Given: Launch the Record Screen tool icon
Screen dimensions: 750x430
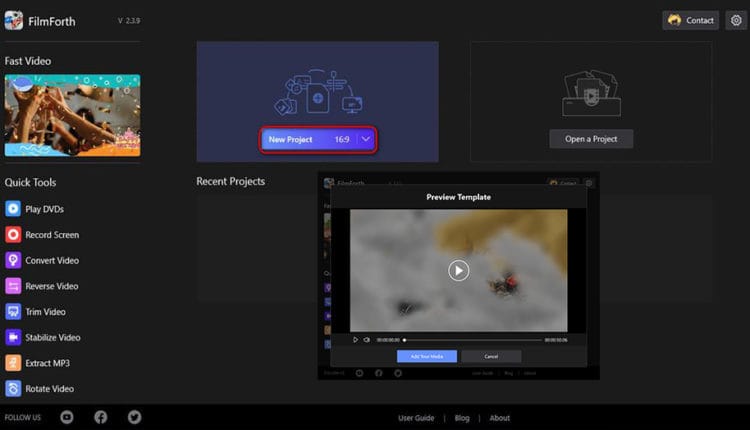Looking at the screenshot, I should [x=13, y=234].
